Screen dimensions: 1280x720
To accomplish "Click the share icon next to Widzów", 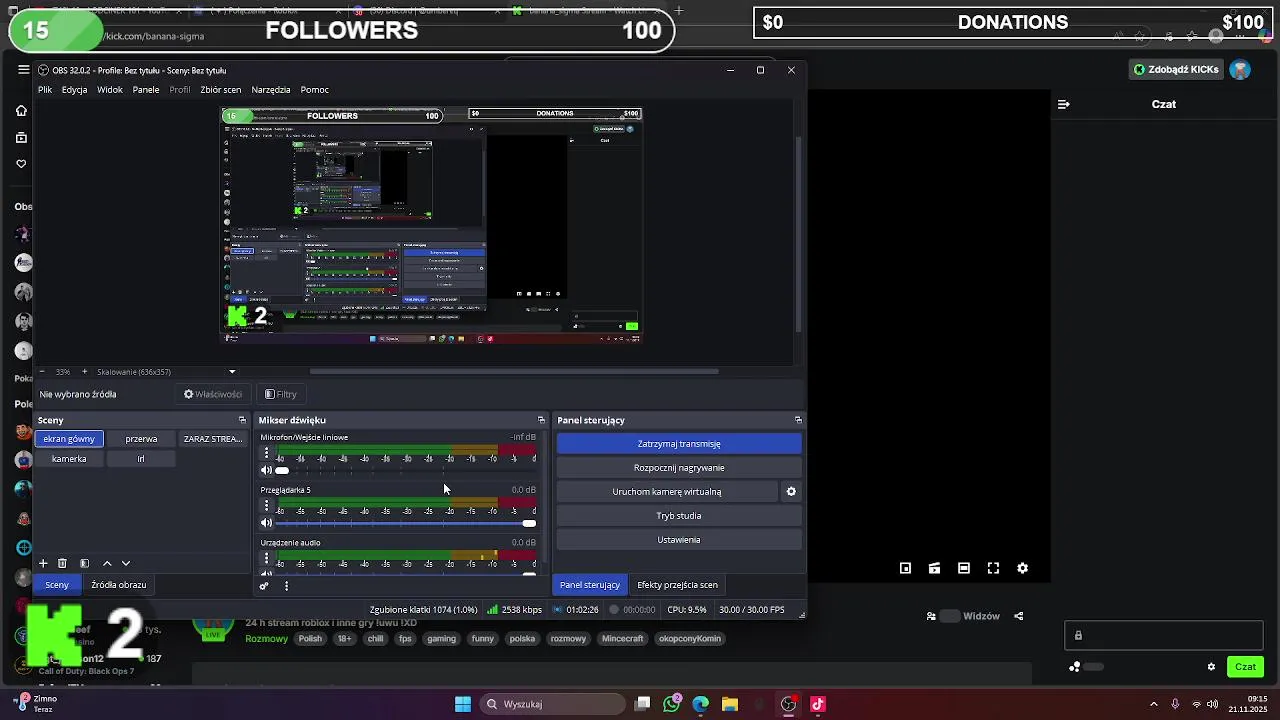I will coord(1019,616).
